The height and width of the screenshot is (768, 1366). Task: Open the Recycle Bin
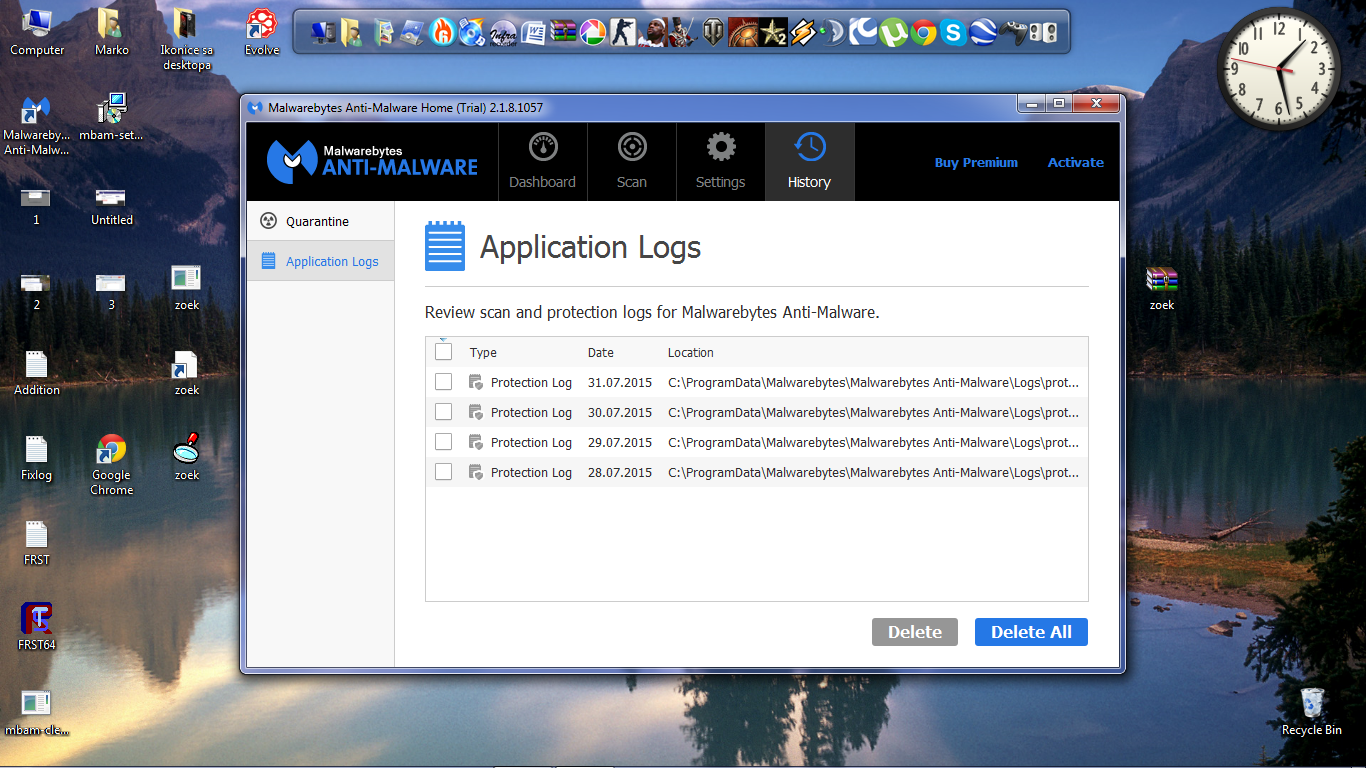[x=1311, y=710]
